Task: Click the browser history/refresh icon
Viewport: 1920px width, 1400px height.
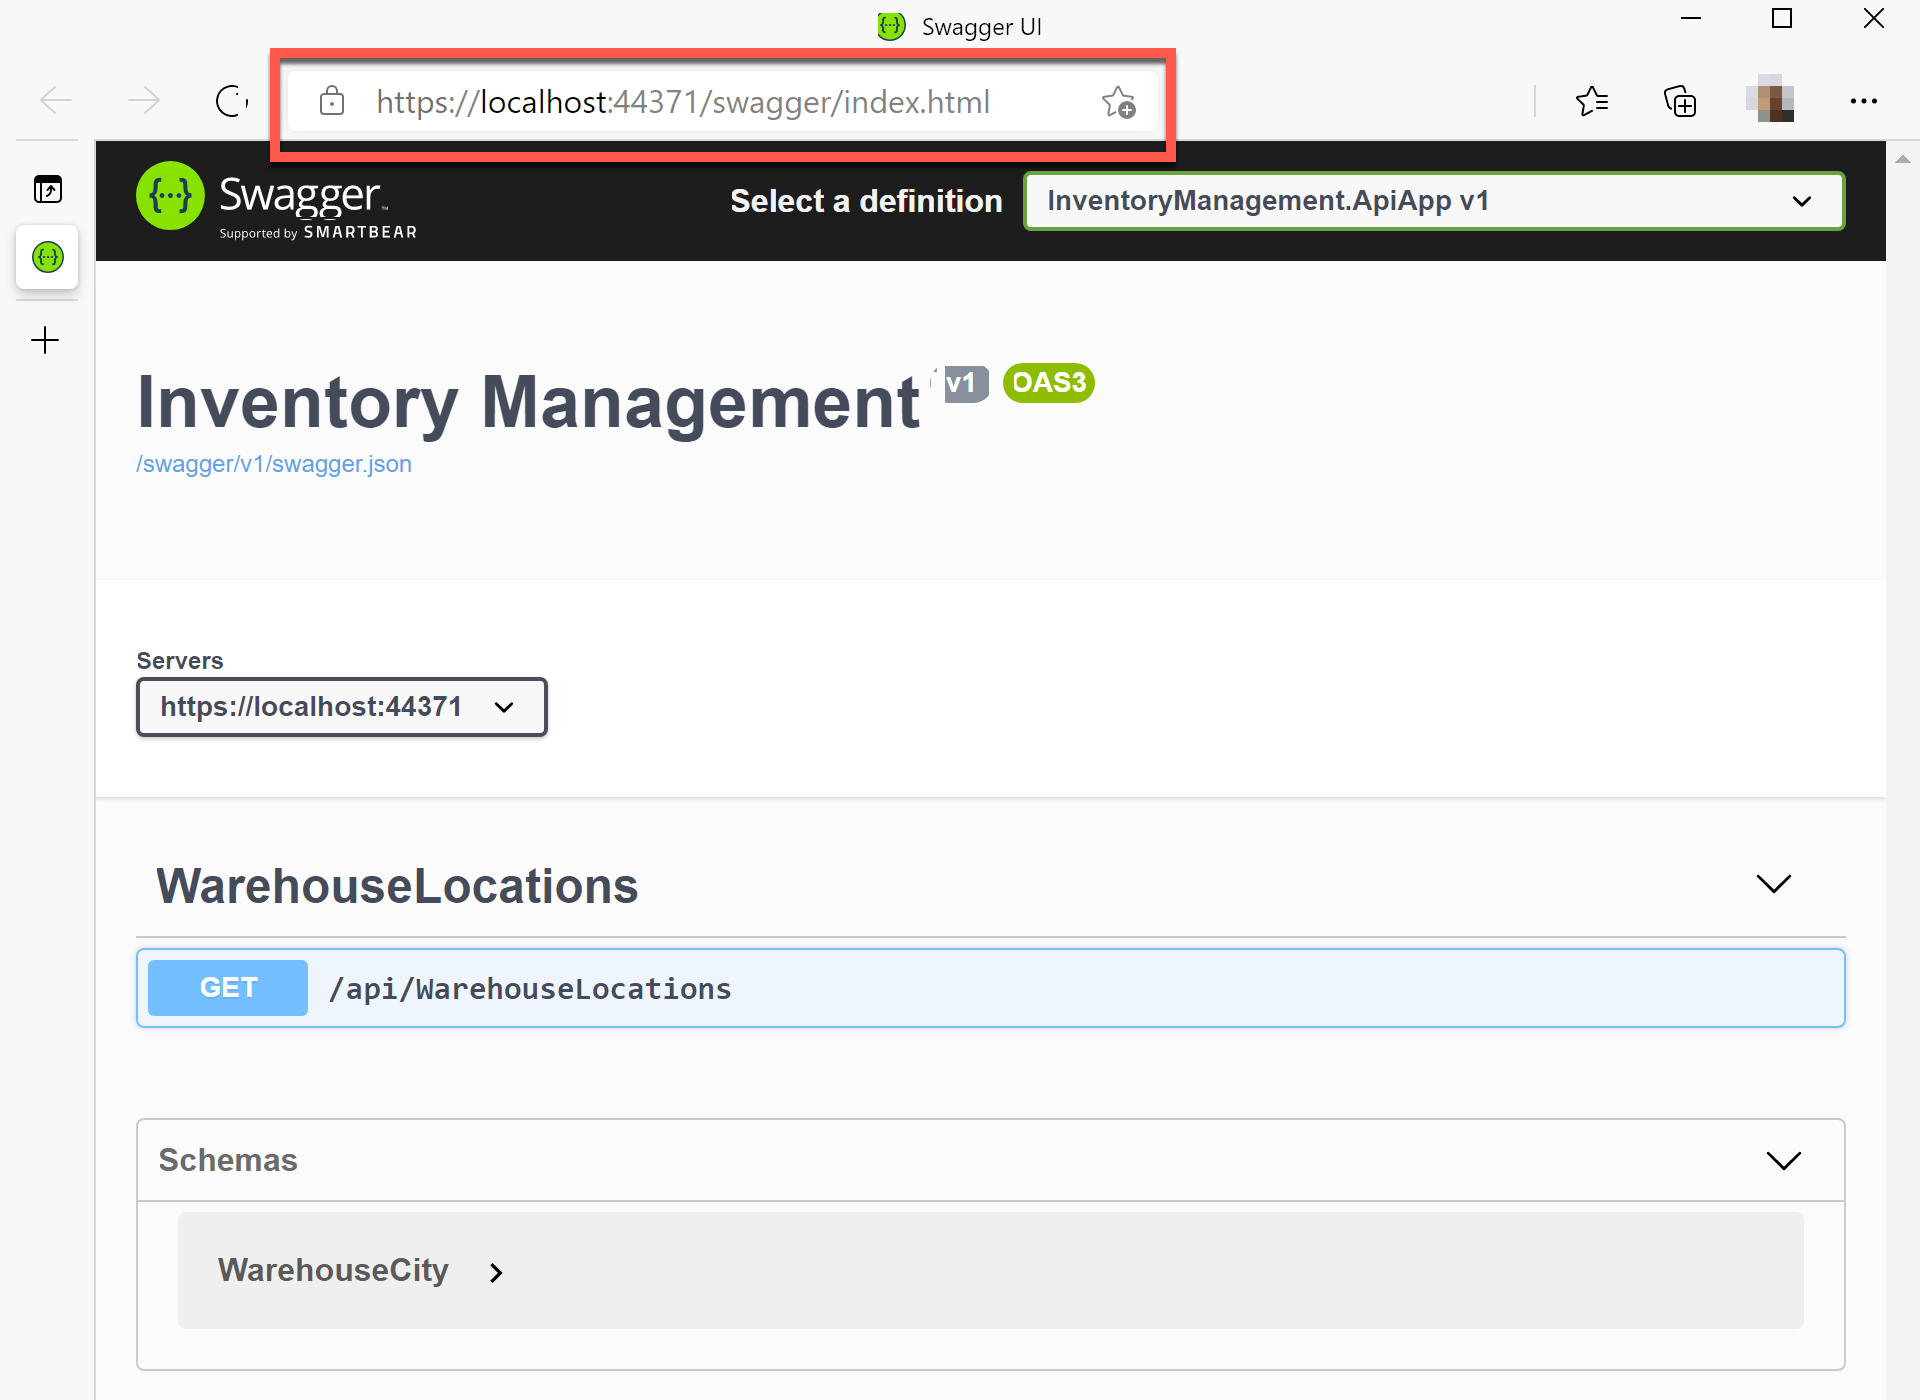Action: coord(231,101)
